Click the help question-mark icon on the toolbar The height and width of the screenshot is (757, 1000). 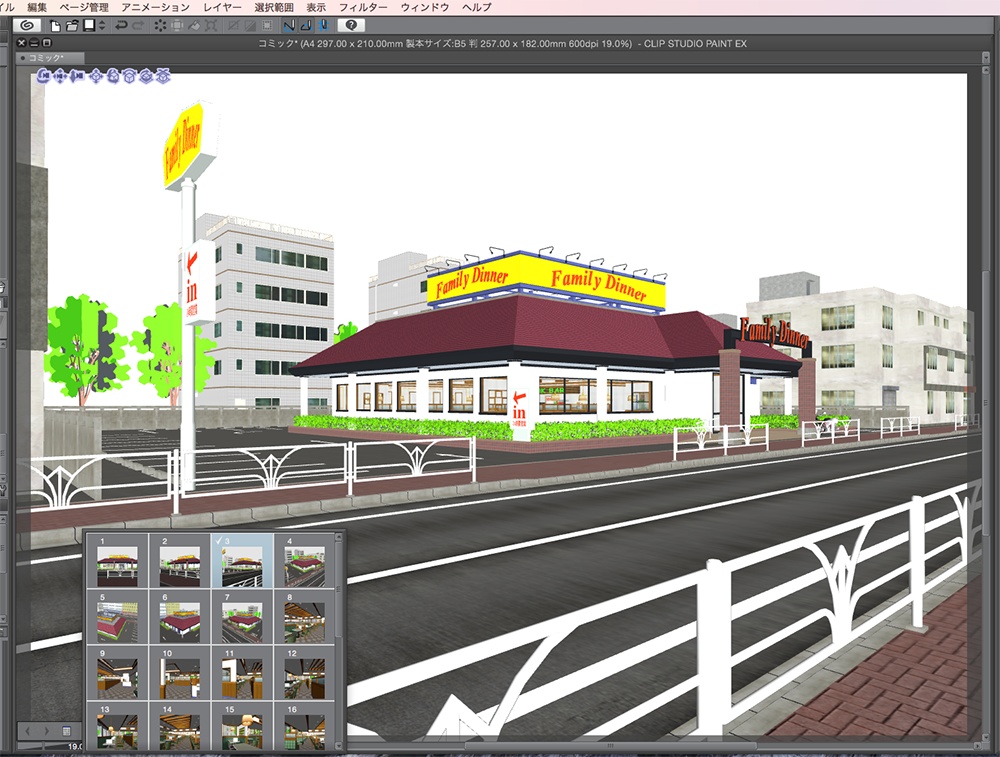[x=351, y=25]
